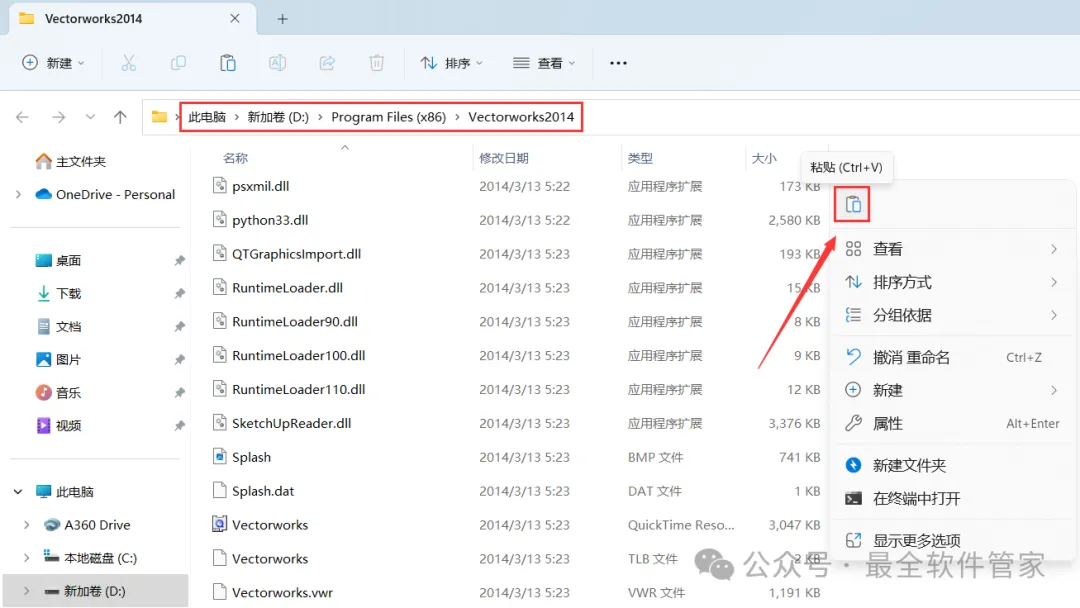
Task: Unpin Desktop (桌面) via its pin icon
Action: pos(180,260)
